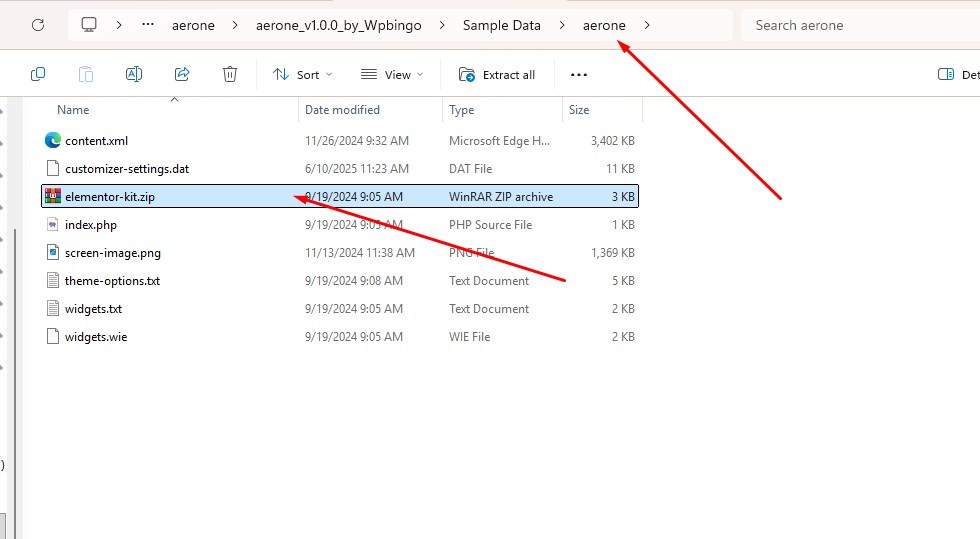
Task: Select the customizer-settings.dat file name
Action: [127, 169]
